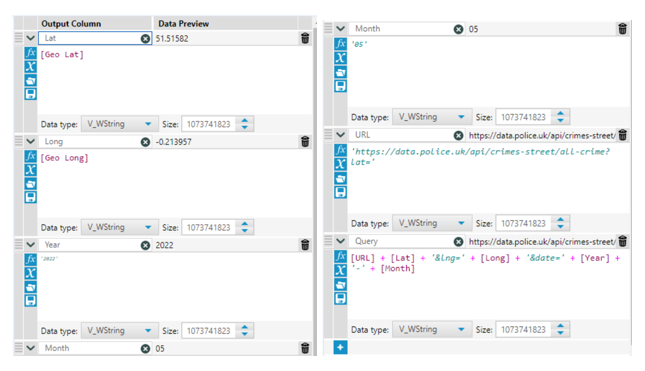Delete the Query output column
The height and width of the screenshot is (371, 645).
point(622,241)
